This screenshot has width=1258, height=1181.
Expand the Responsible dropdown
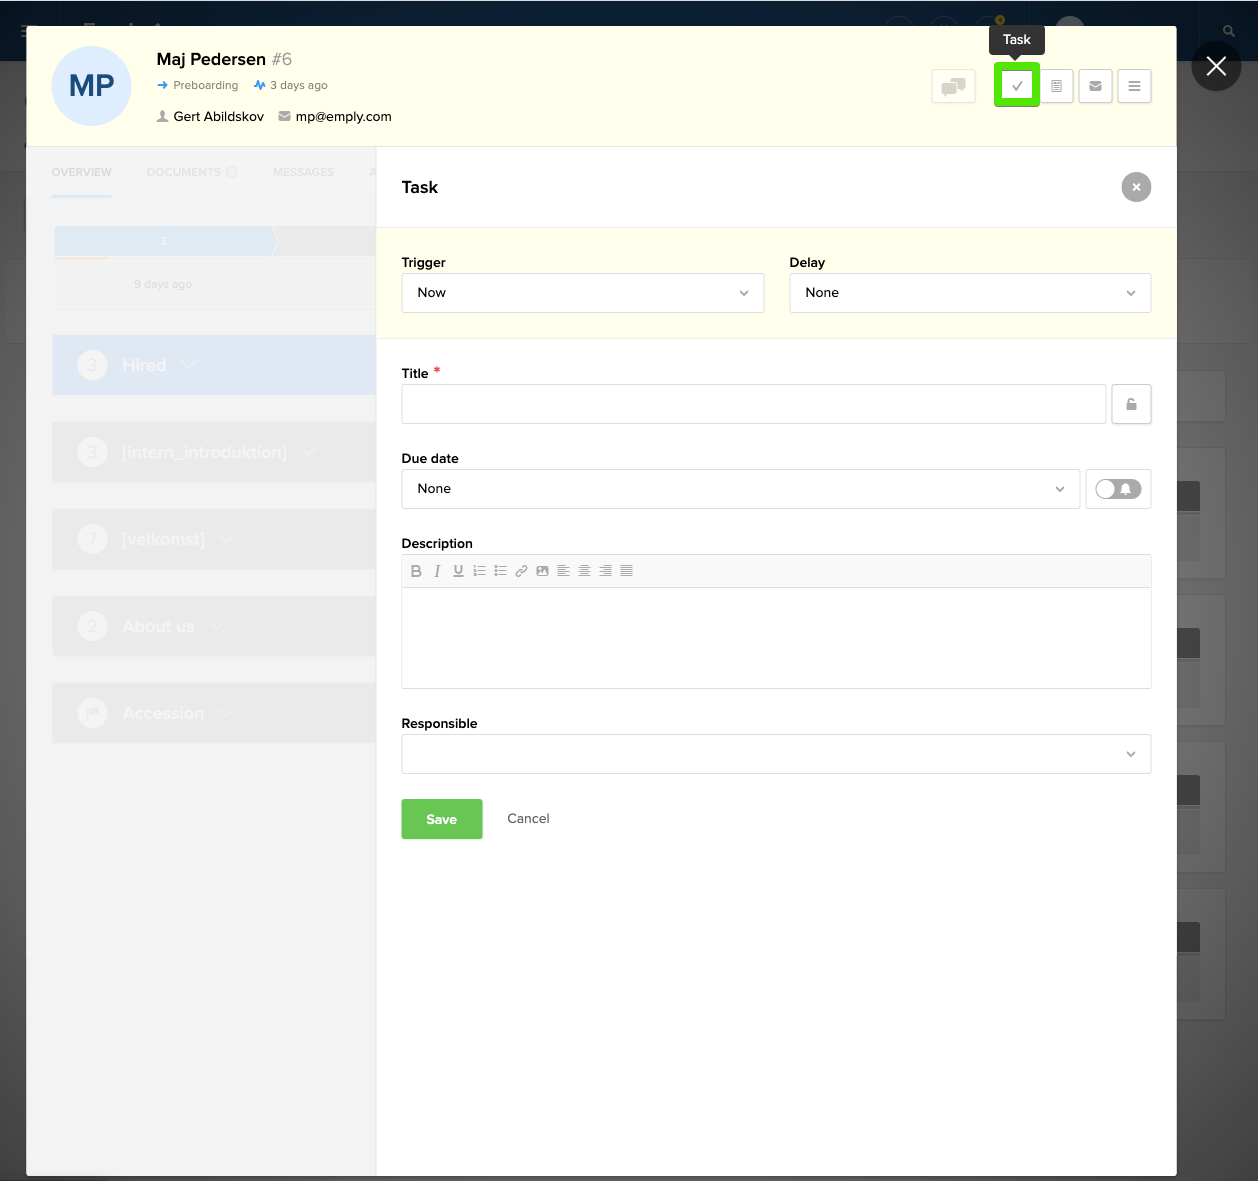pyautogui.click(x=775, y=754)
